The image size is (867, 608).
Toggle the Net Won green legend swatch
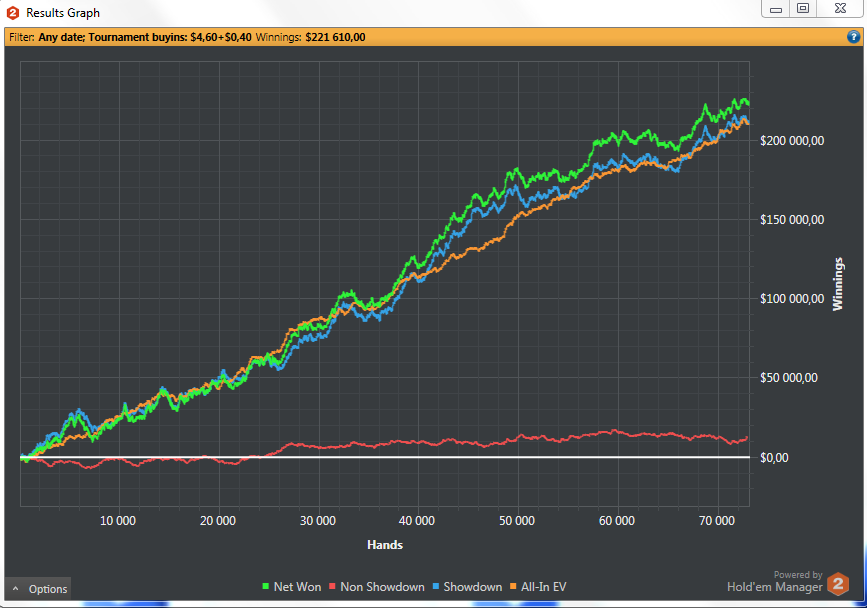coord(265,586)
